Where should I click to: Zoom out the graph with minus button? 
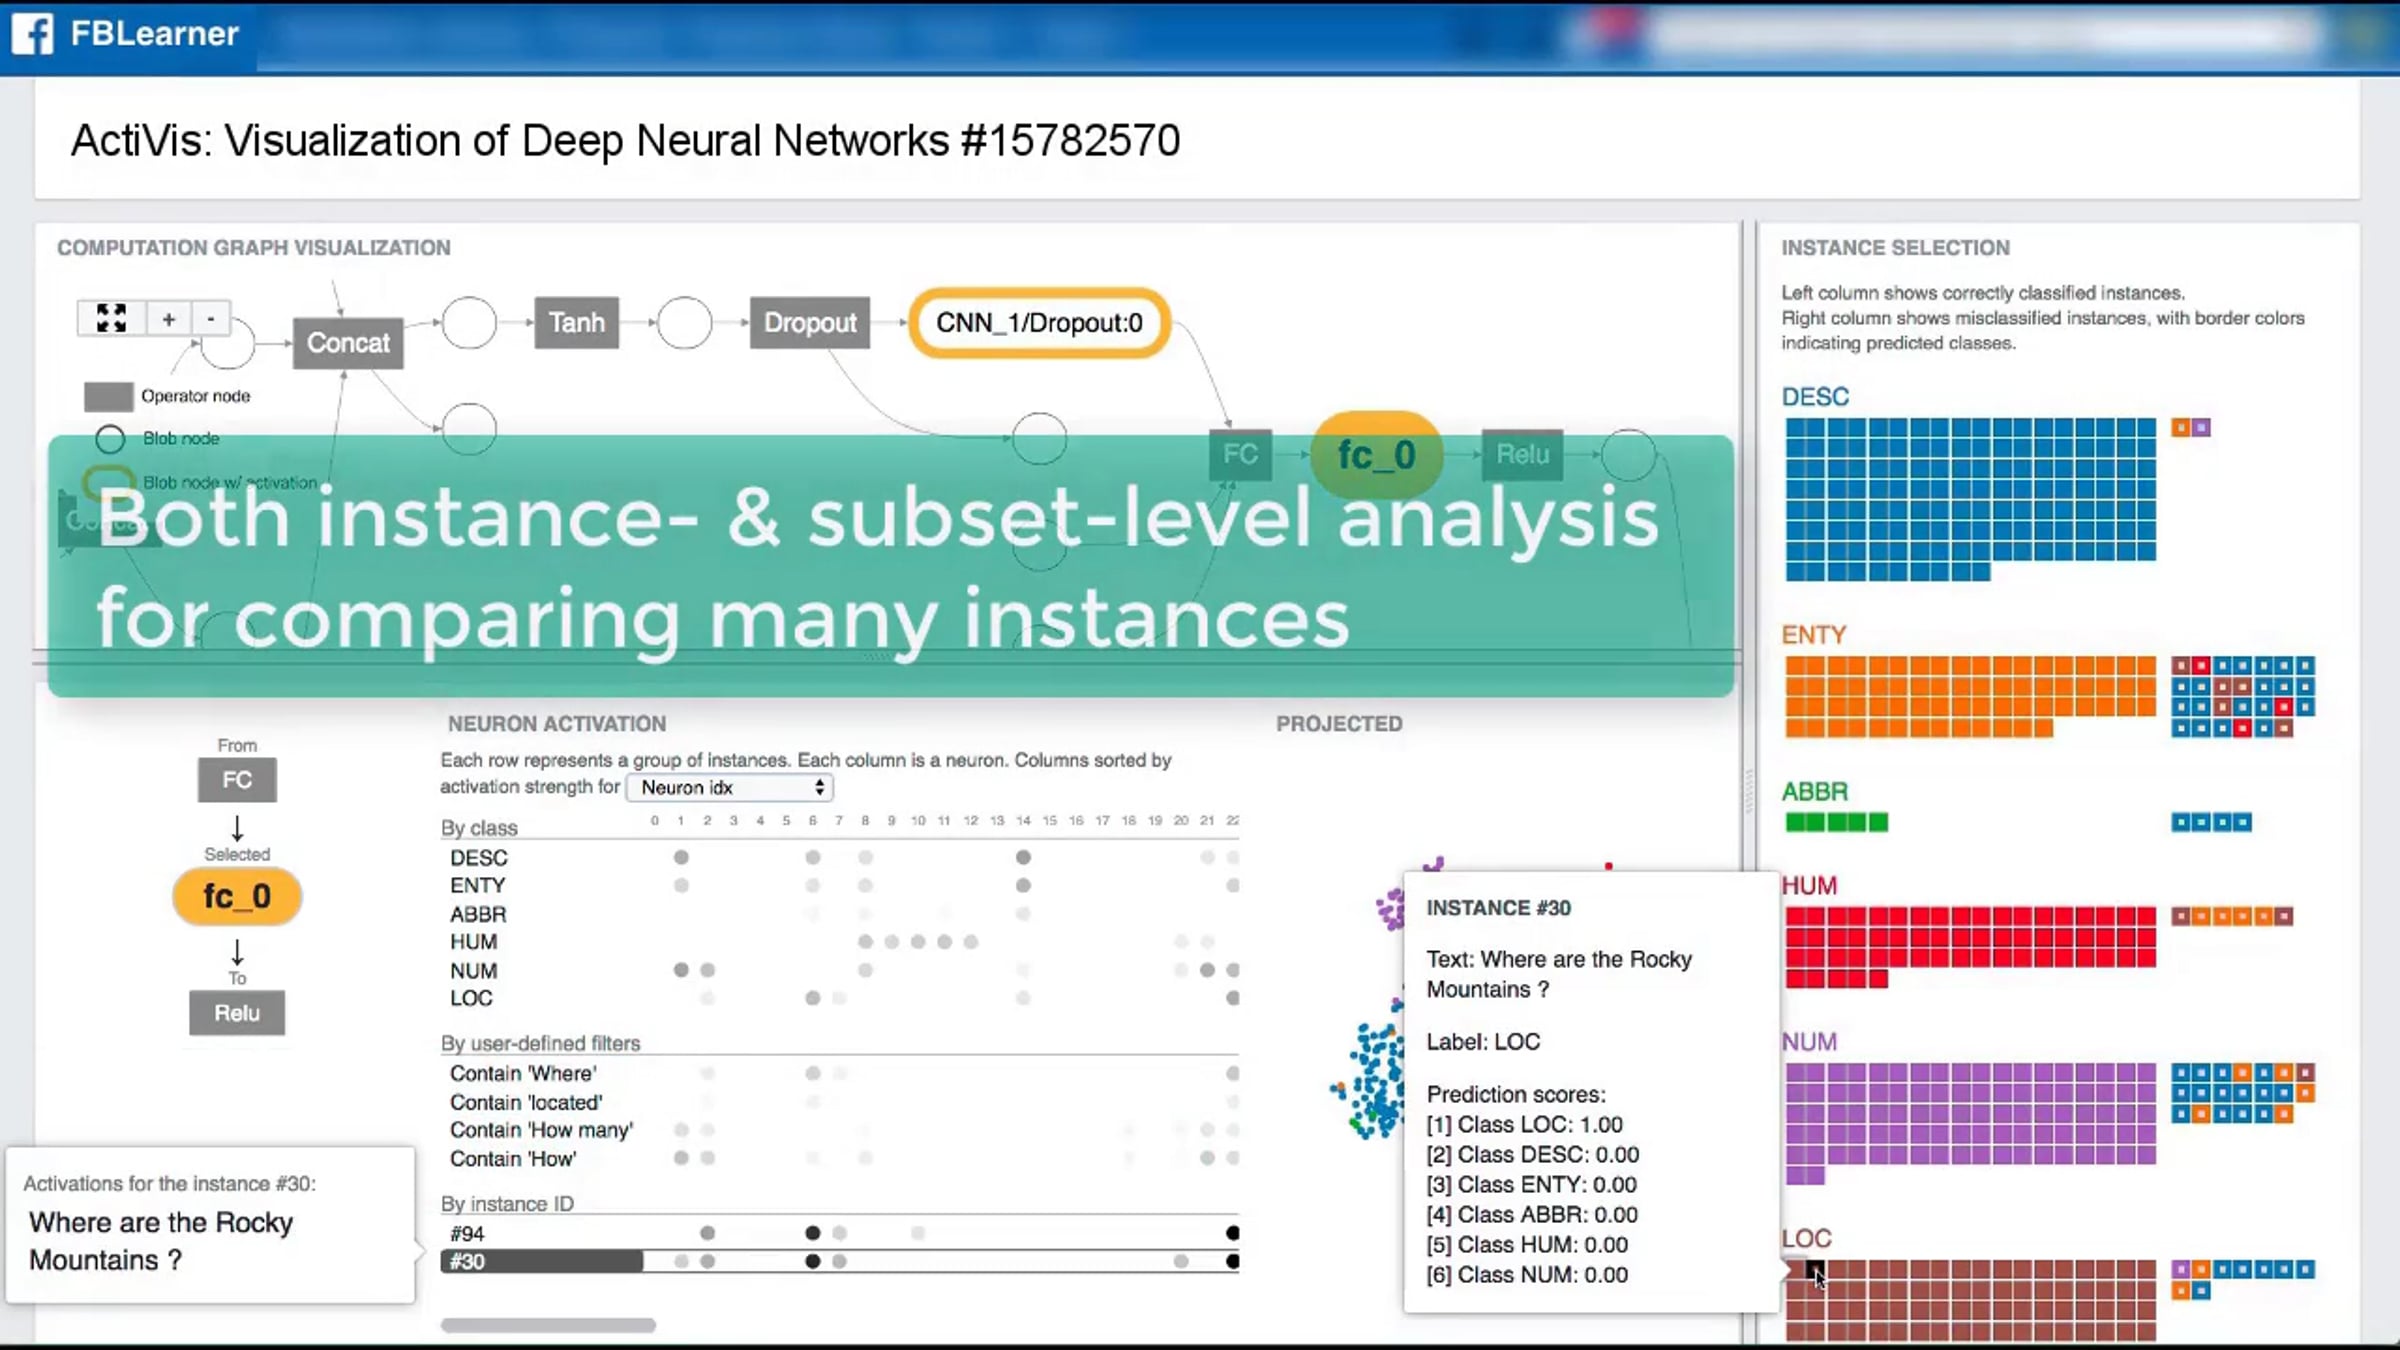[x=210, y=318]
